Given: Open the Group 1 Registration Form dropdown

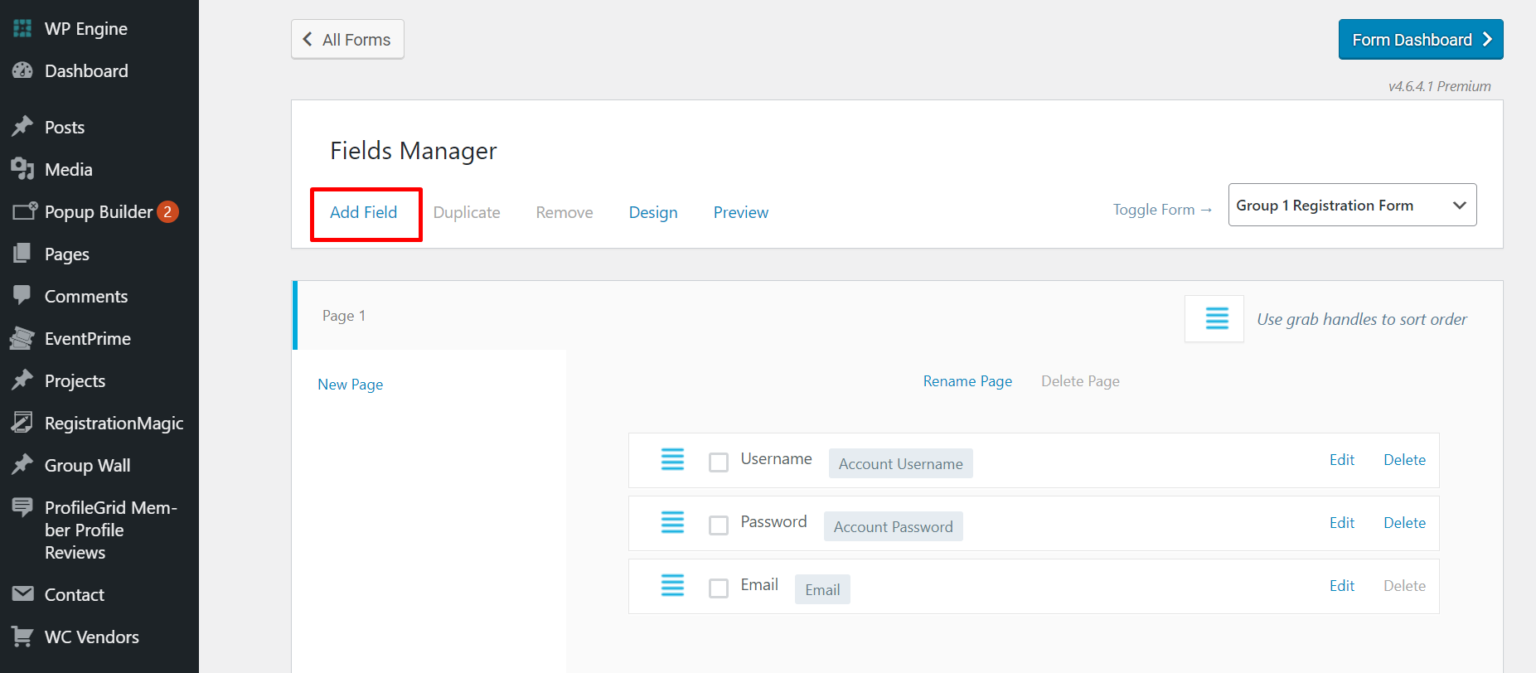Looking at the screenshot, I should (1352, 204).
